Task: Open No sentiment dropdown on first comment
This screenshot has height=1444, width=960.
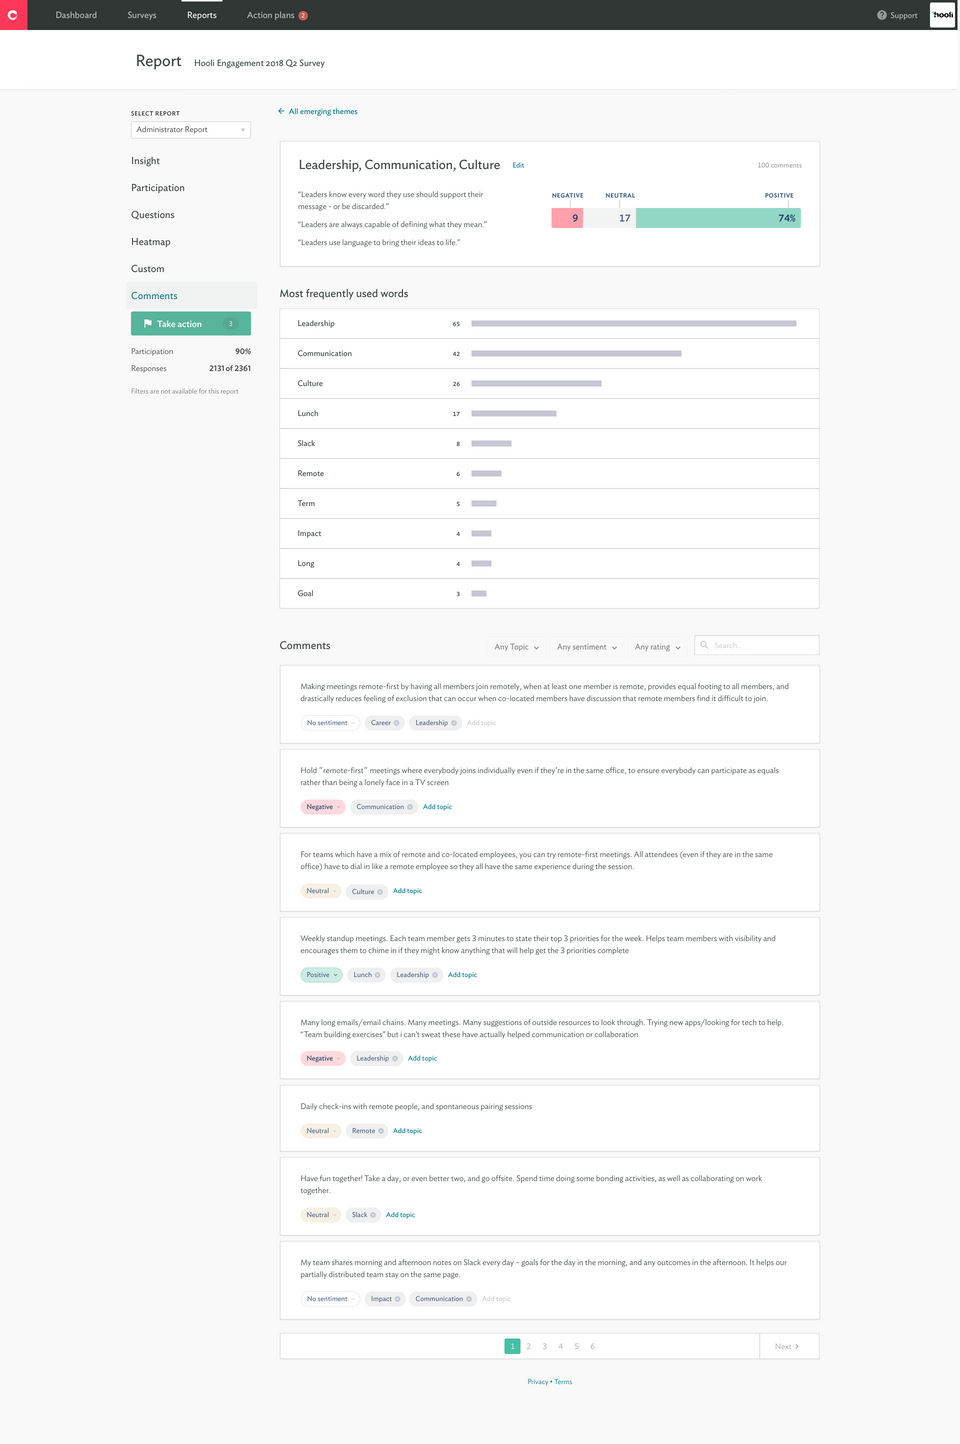Action: tap(329, 723)
